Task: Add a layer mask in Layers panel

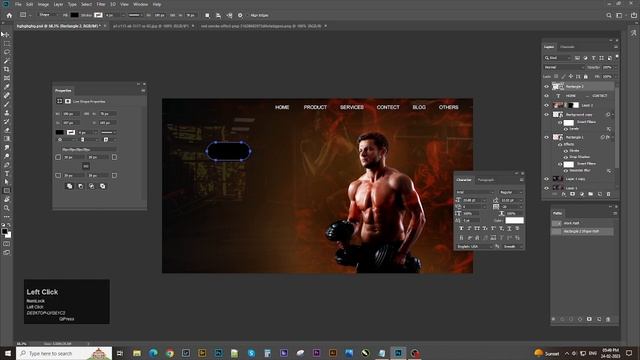Action: [x=572, y=194]
